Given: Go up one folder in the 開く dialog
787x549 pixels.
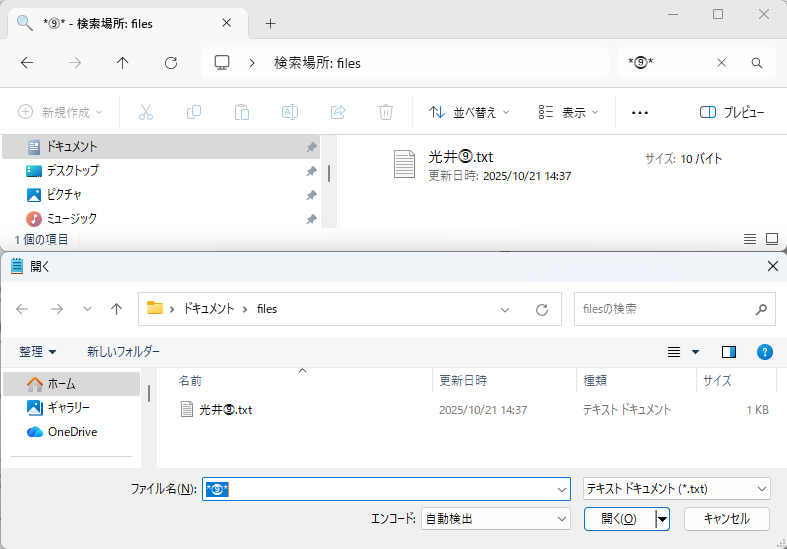Looking at the screenshot, I should point(116,309).
